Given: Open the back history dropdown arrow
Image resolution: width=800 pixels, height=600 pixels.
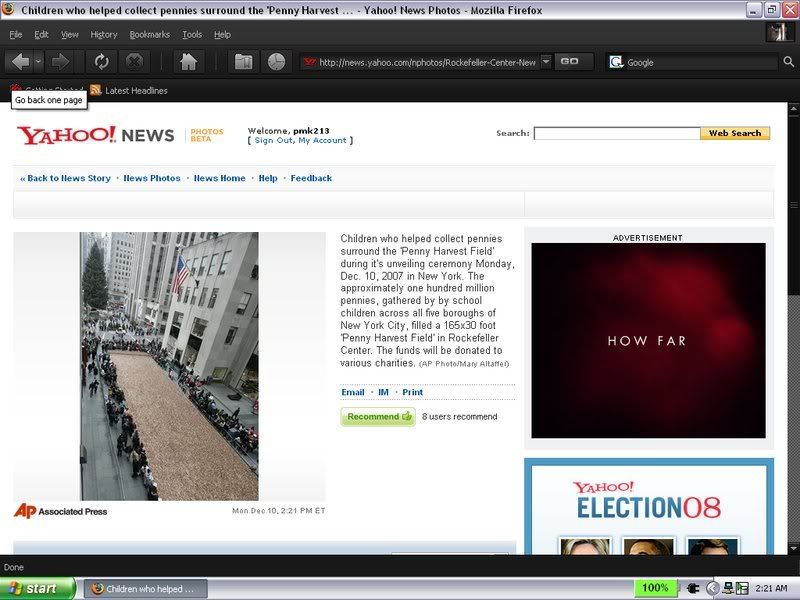Looking at the screenshot, I should [39, 62].
